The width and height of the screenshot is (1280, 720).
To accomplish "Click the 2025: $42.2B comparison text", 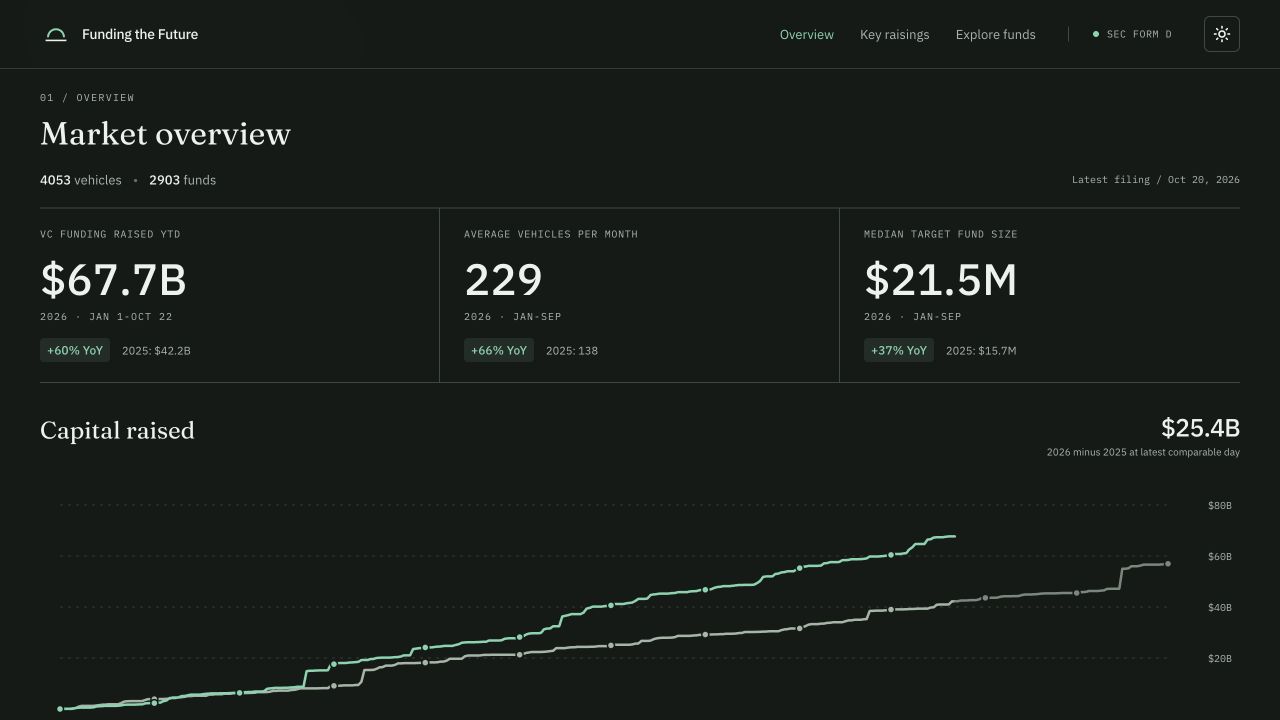I will tap(156, 351).
